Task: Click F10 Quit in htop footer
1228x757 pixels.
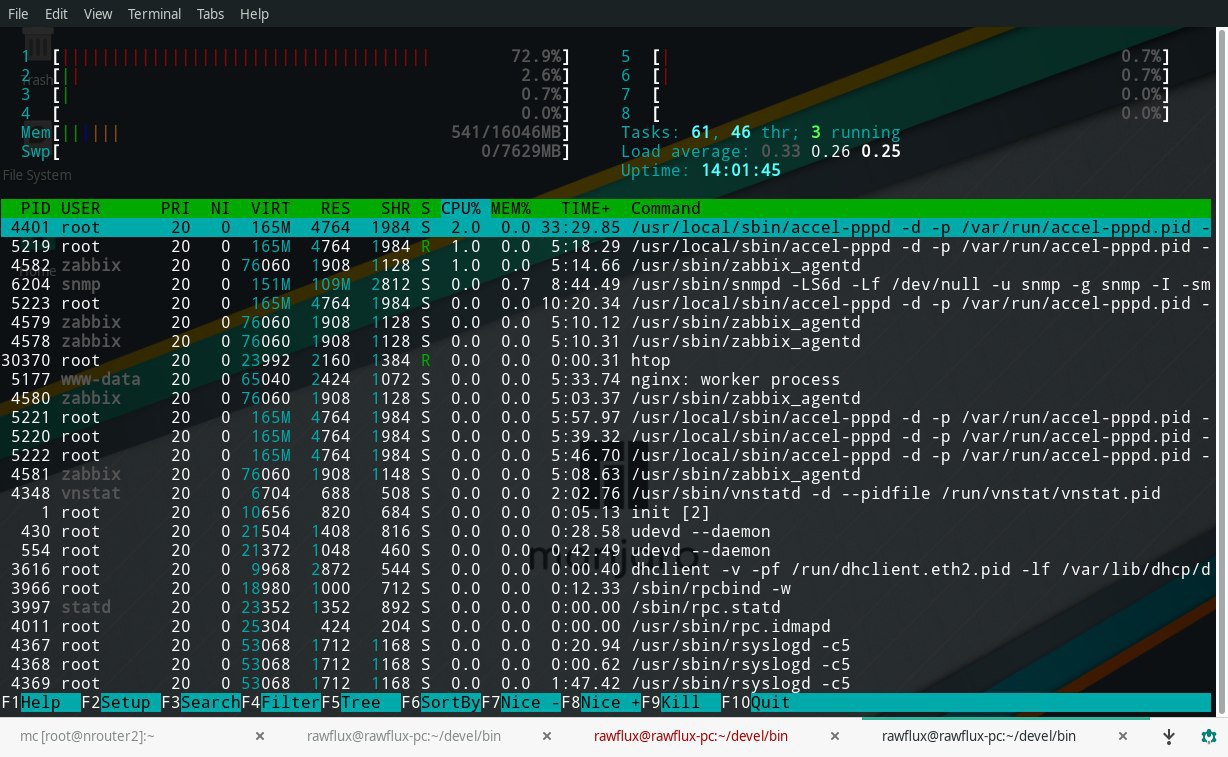Action: [x=756, y=702]
